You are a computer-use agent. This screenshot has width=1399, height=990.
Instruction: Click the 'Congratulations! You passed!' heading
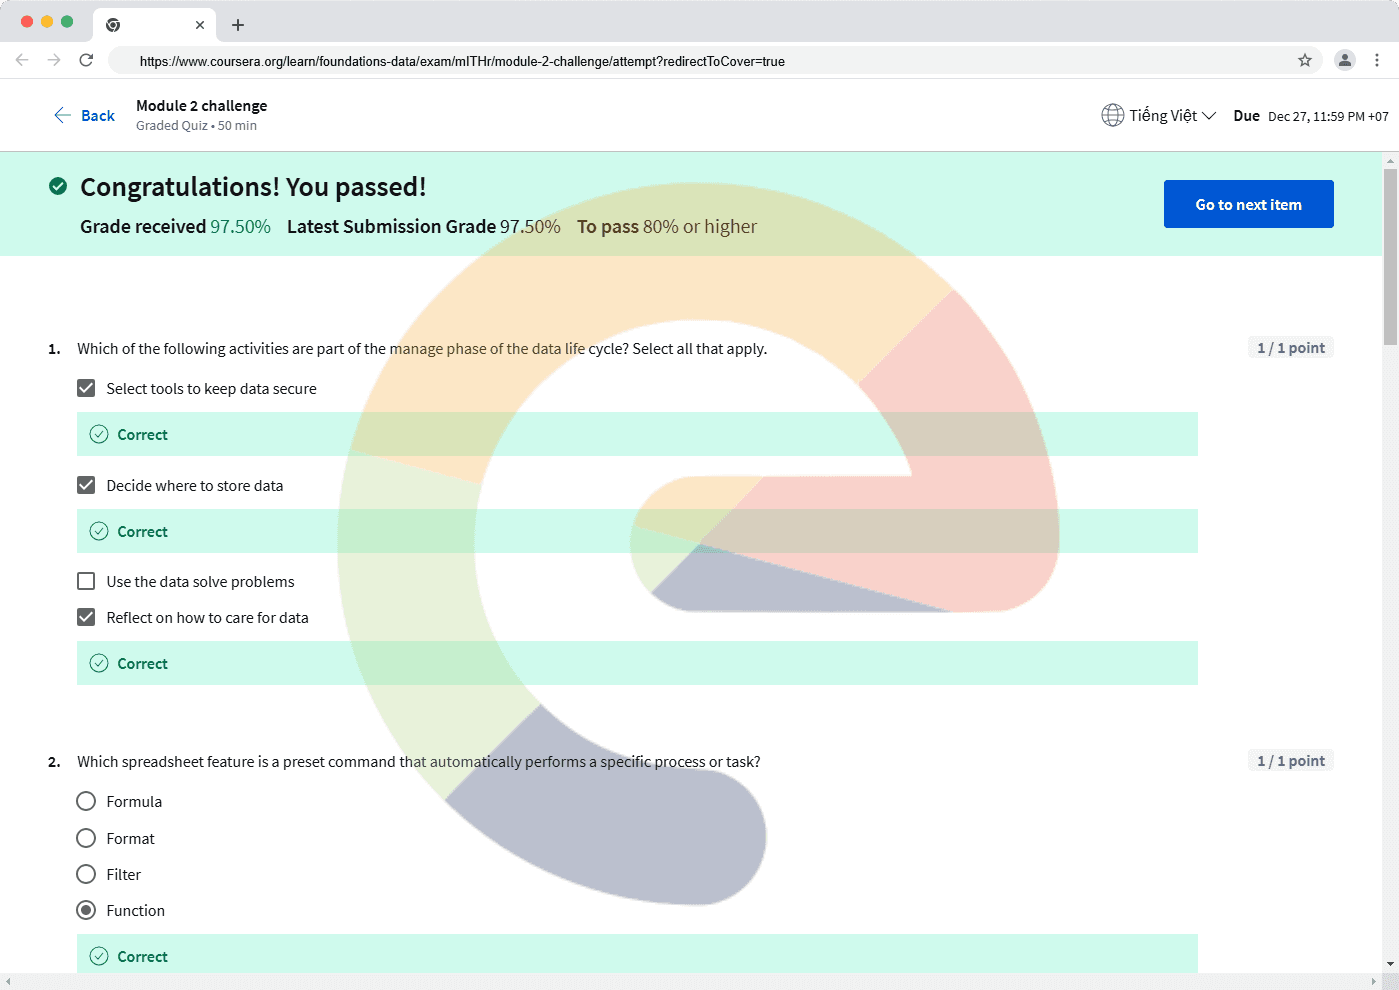pyautogui.click(x=253, y=187)
